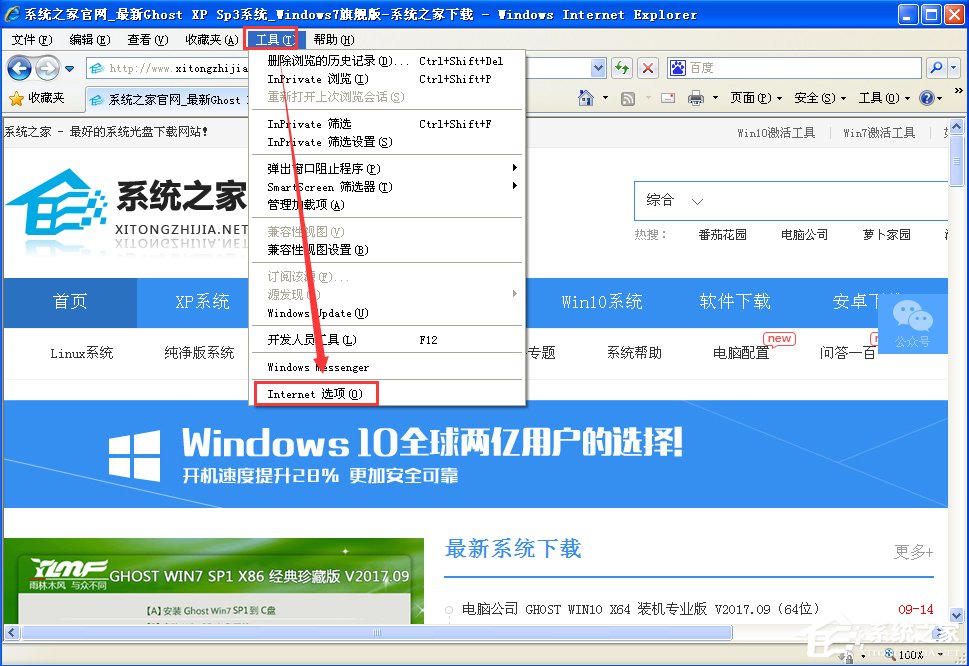Open Help via question mark icon
969x666 pixels.
coord(927,97)
